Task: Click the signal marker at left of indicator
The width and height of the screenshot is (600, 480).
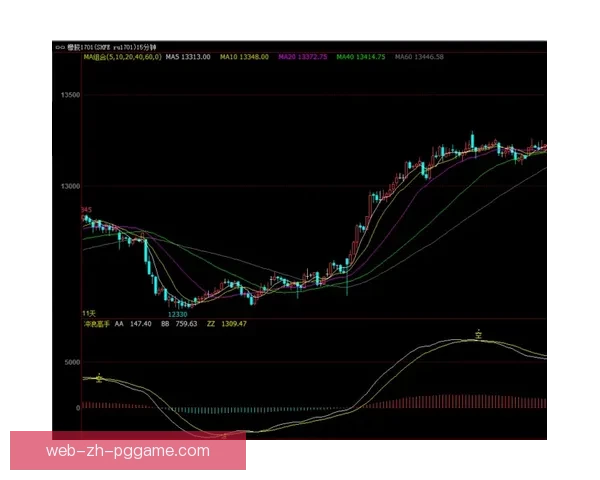Action: (98, 377)
